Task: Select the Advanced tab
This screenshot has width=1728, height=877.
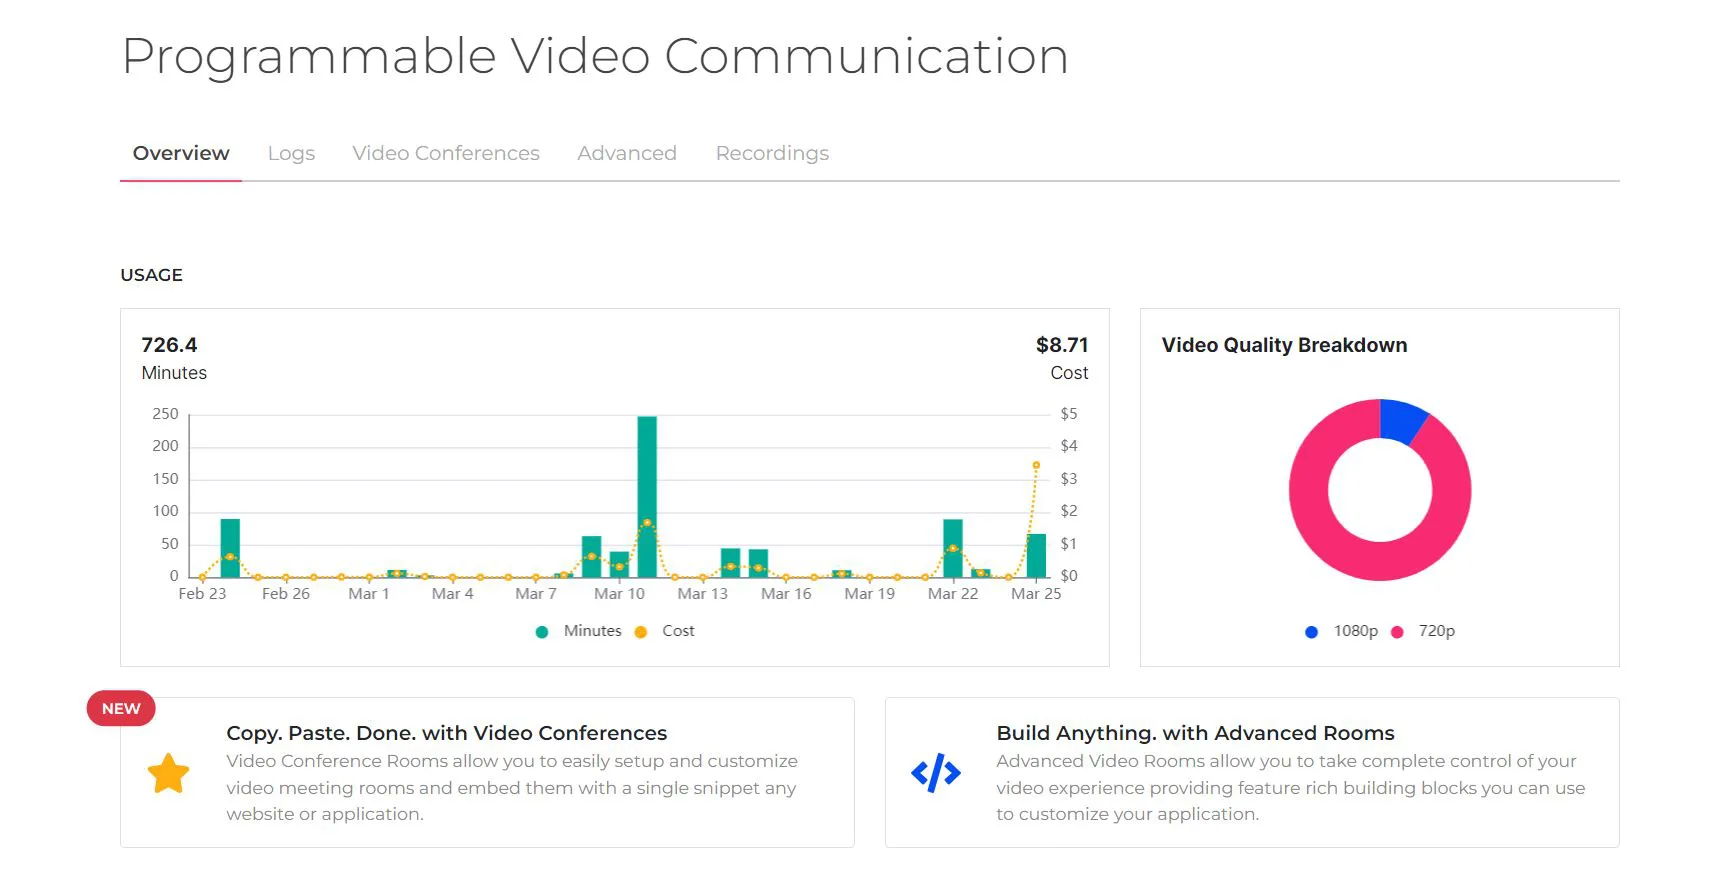Action: 627,153
